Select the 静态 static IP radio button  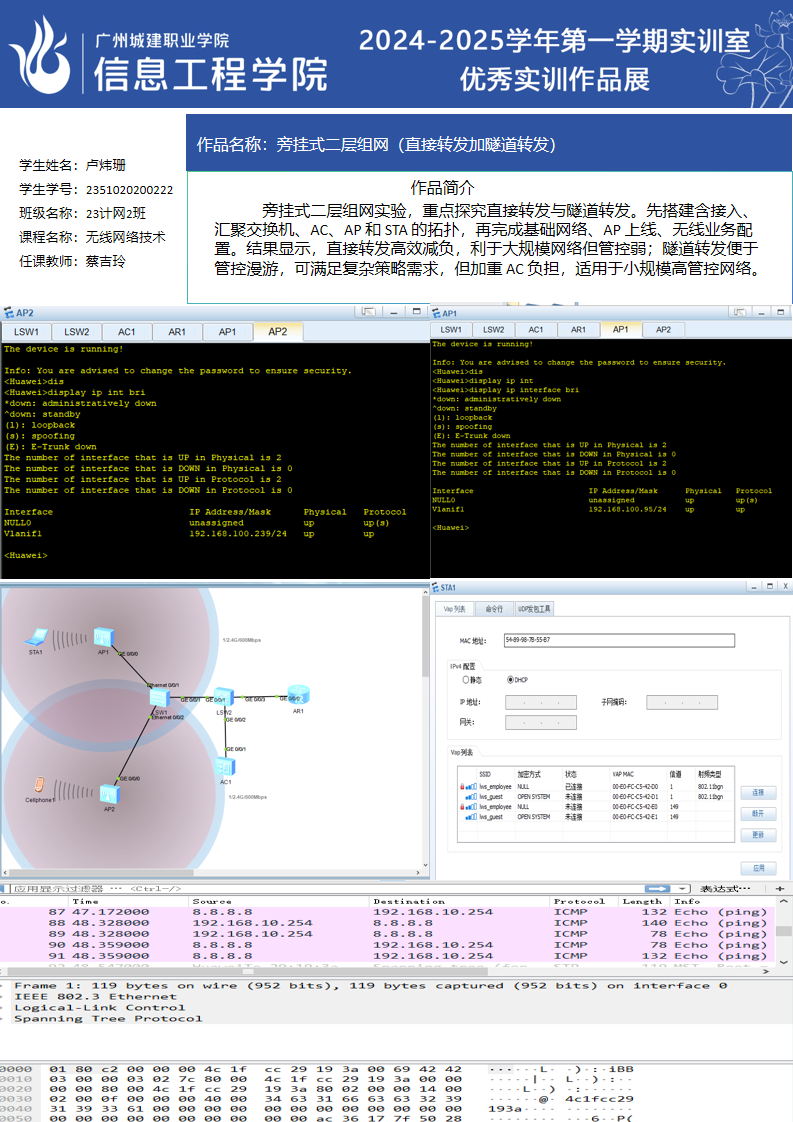point(465,680)
